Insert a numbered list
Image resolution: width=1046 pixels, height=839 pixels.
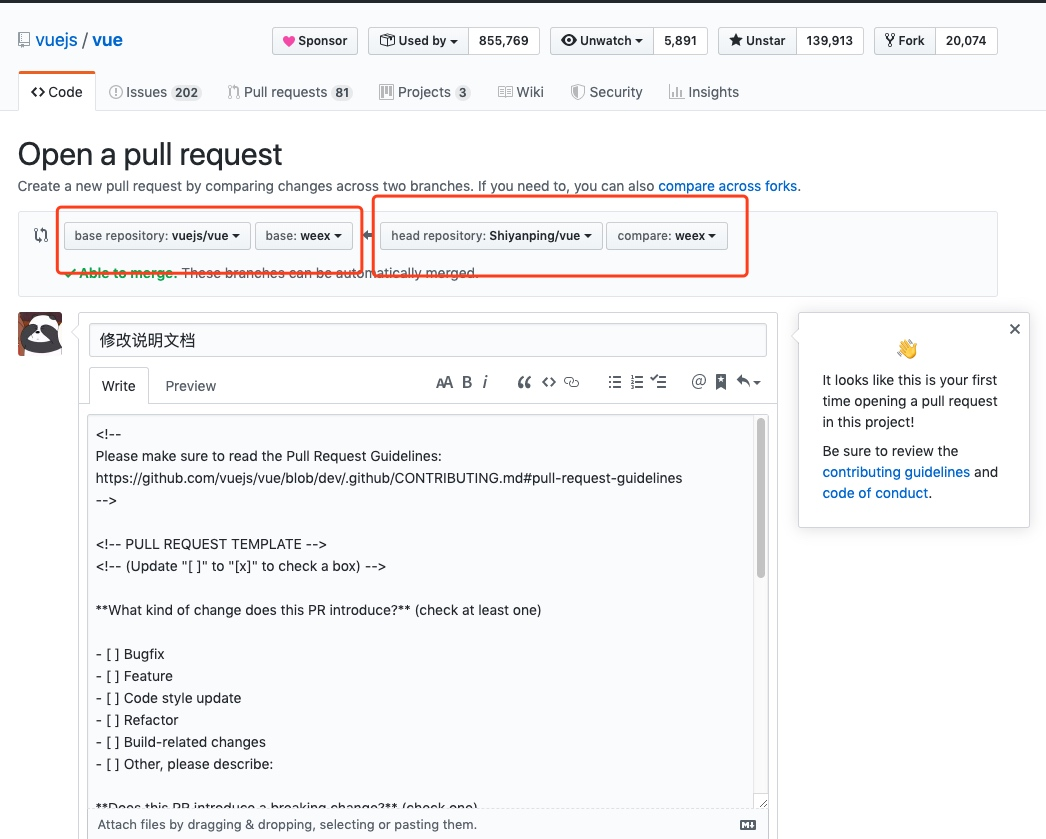point(637,382)
